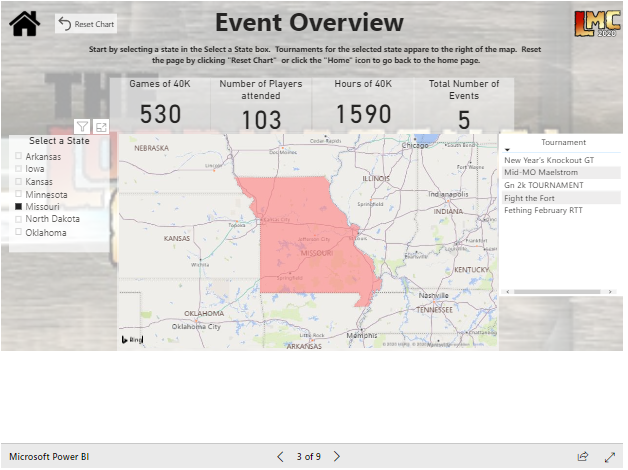Screen dimensions: 628x470
Task: Click the filter icon above the state slicer
Action: point(83,127)
